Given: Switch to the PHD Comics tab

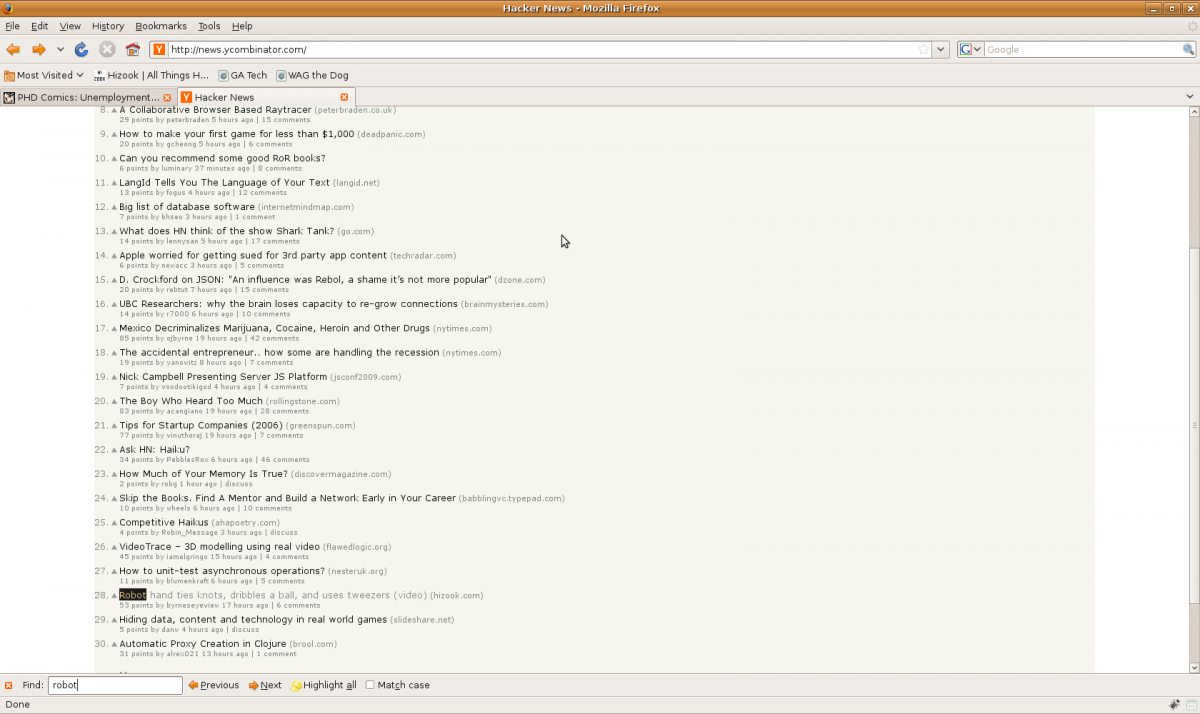Looking at the screenshot, I should click(86, 97).
